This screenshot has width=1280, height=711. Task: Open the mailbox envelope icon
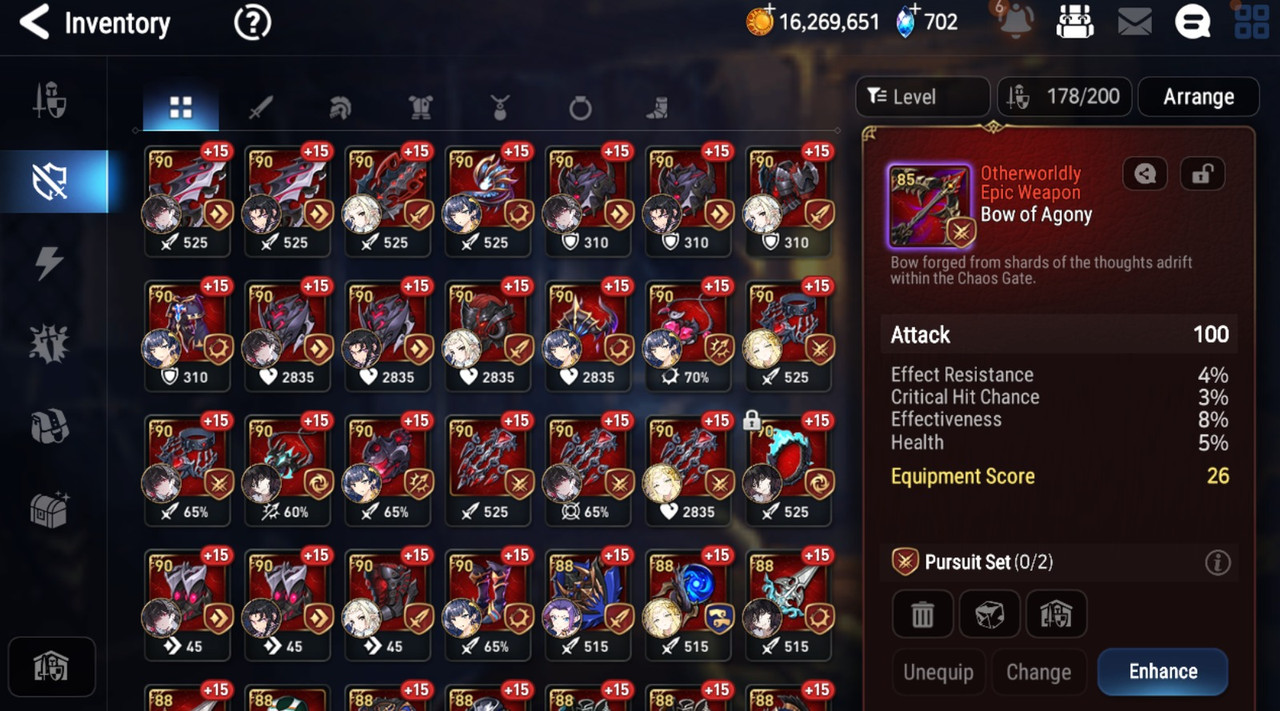pos(1134,22)
